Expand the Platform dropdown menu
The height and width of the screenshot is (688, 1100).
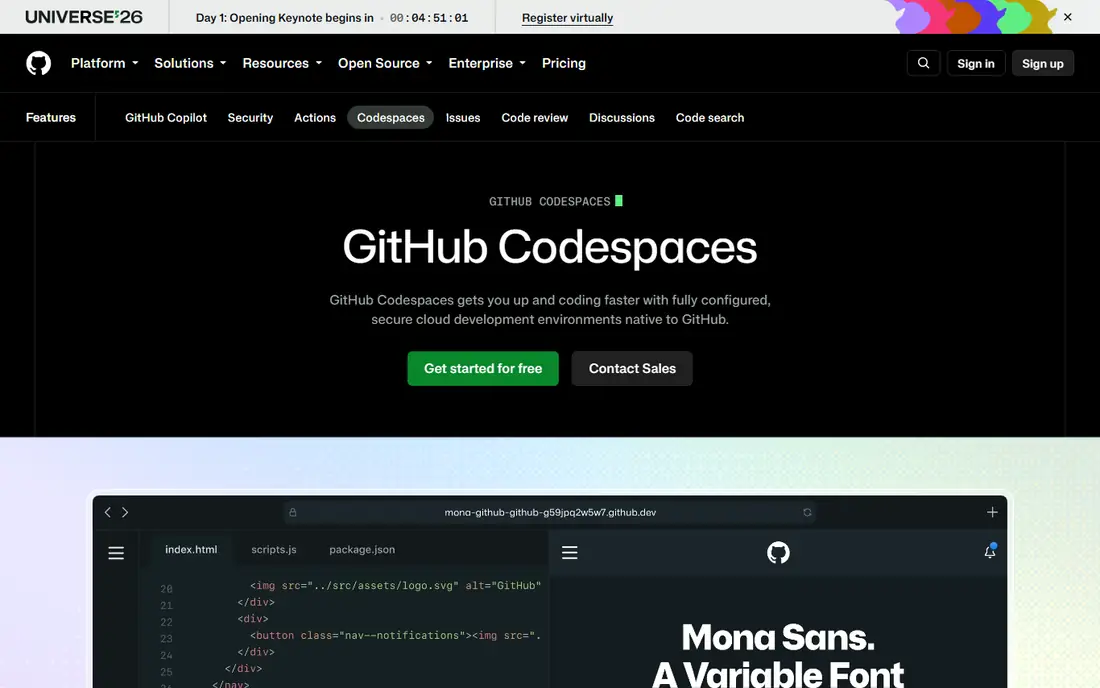pyautogui.click(x=105, y=63)
